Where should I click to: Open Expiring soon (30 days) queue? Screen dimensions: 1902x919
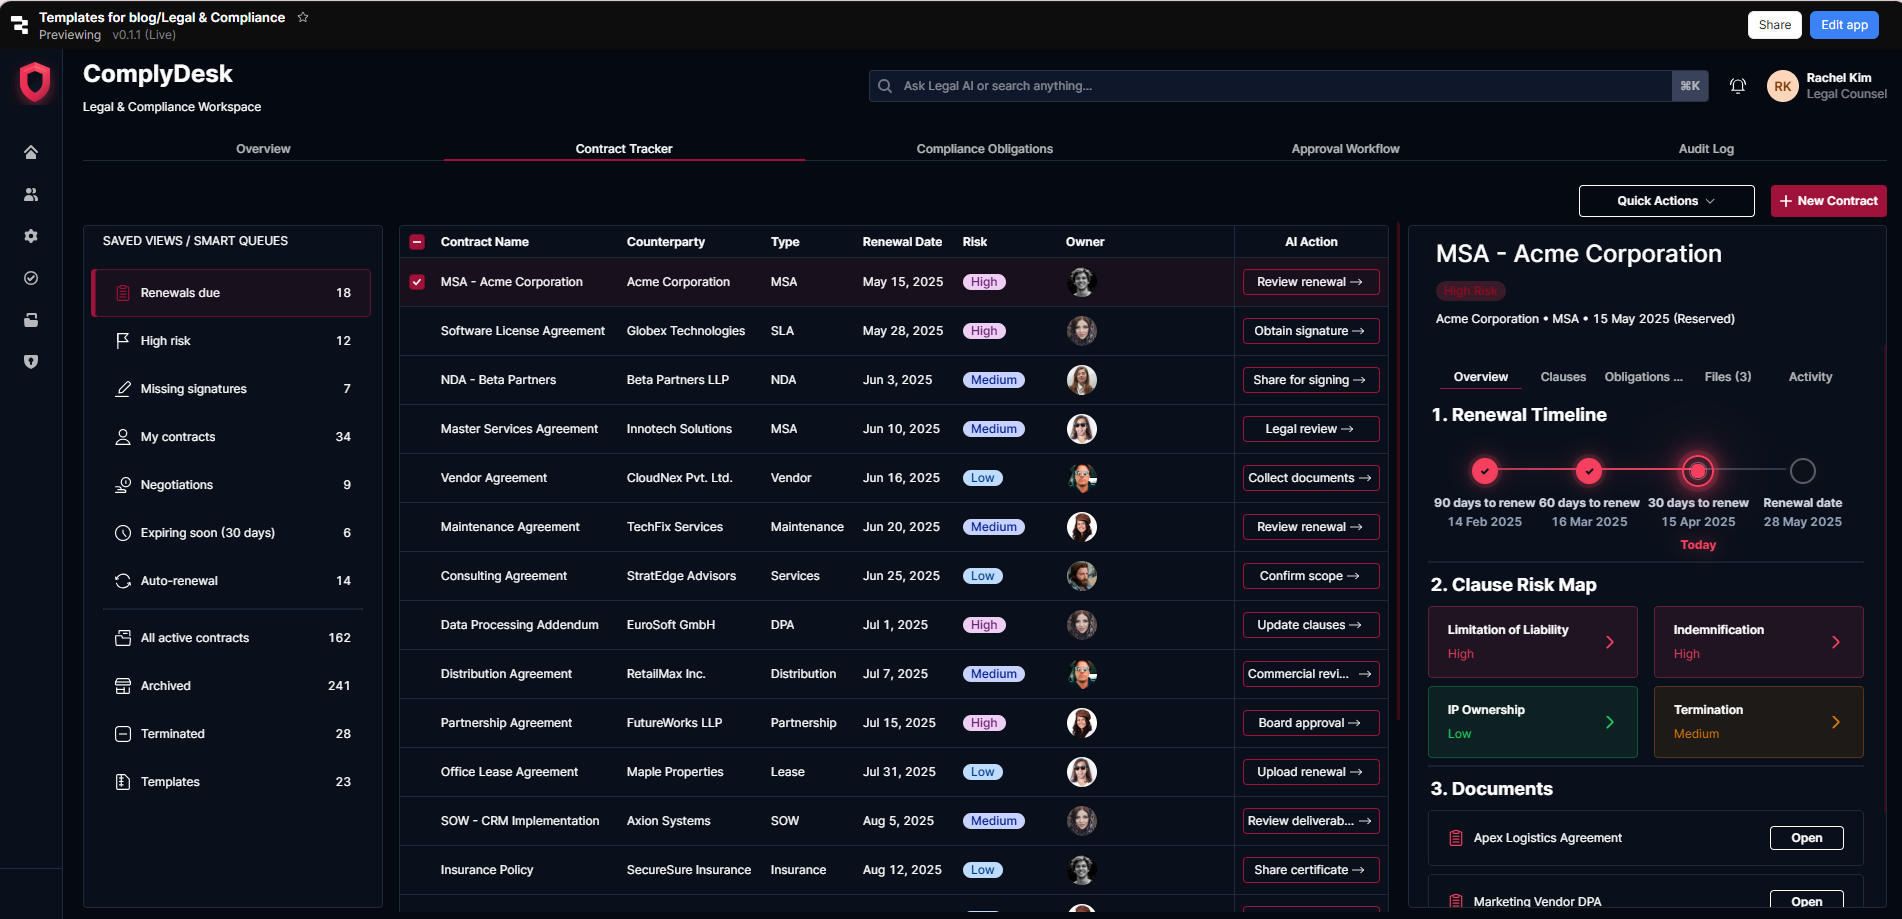coord(231,533)
